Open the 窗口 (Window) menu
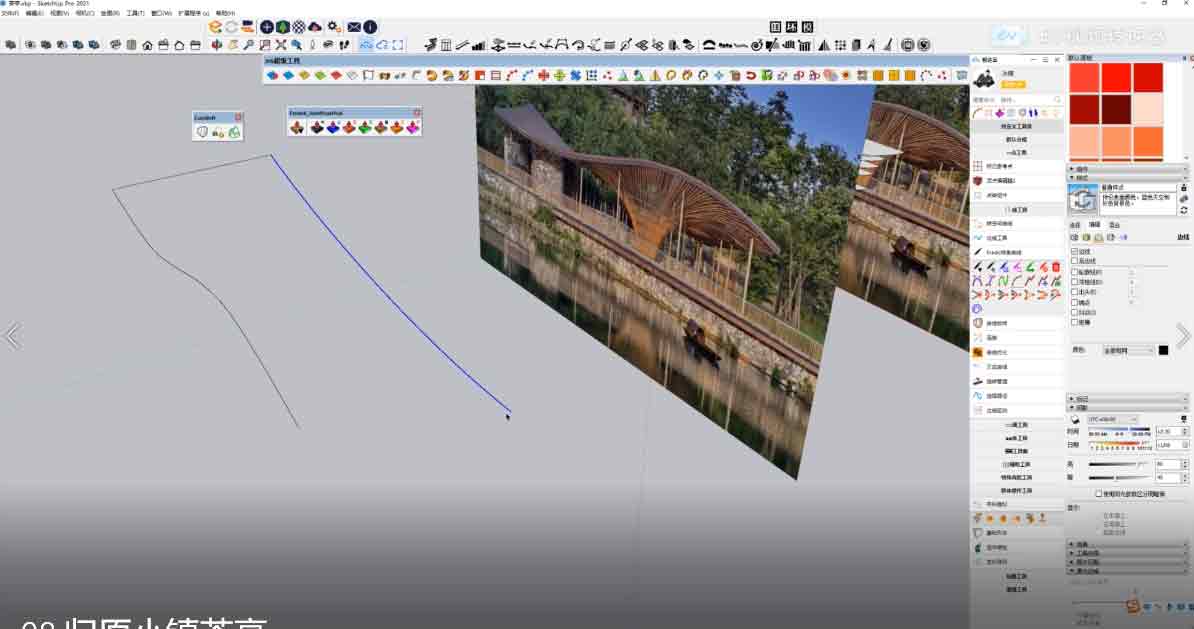This screenshot has height=629, width=1194. 160,14
